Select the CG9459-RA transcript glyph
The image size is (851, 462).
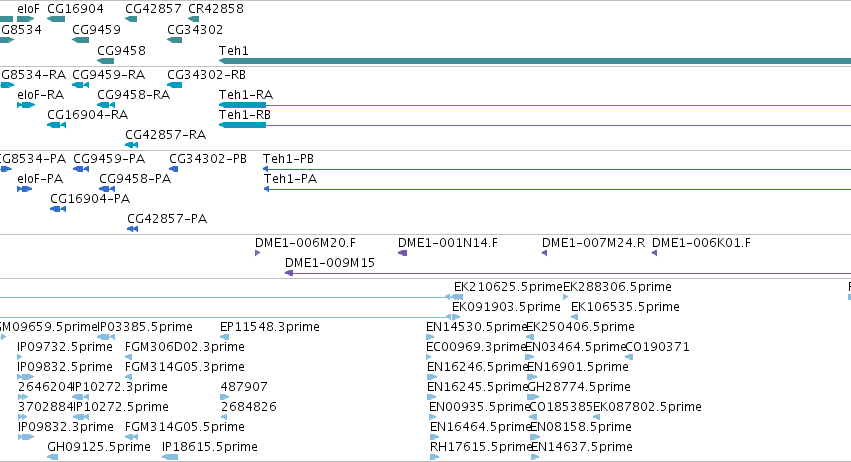(x=80, y=85)
